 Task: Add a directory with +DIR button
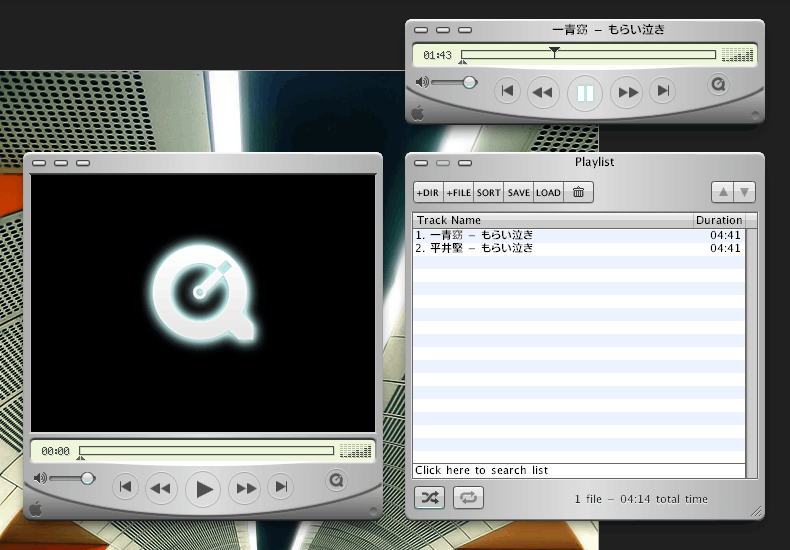point(428,192)
